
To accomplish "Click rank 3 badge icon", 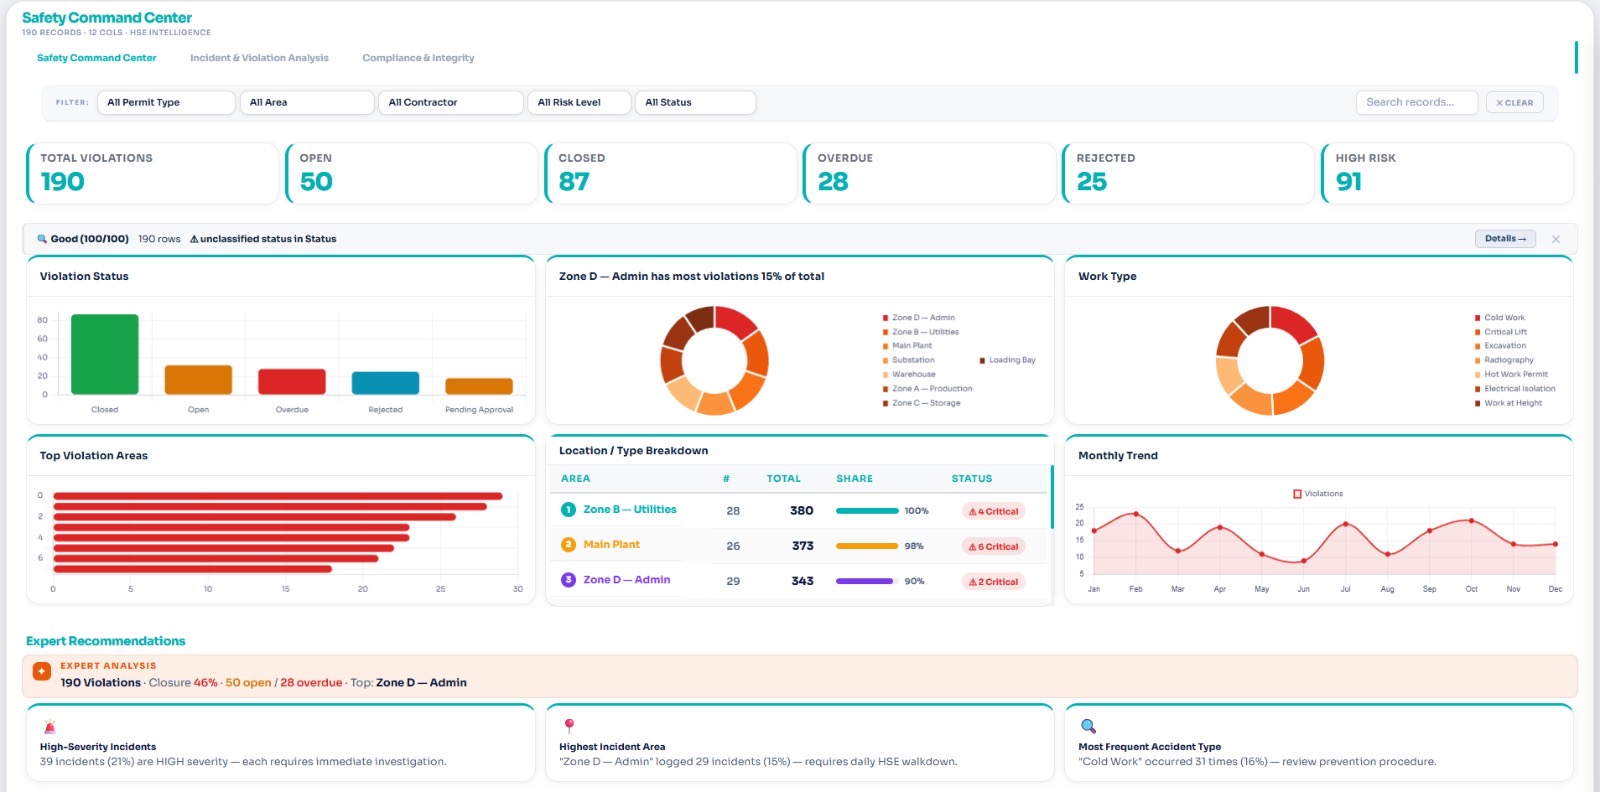I will 568,580.
